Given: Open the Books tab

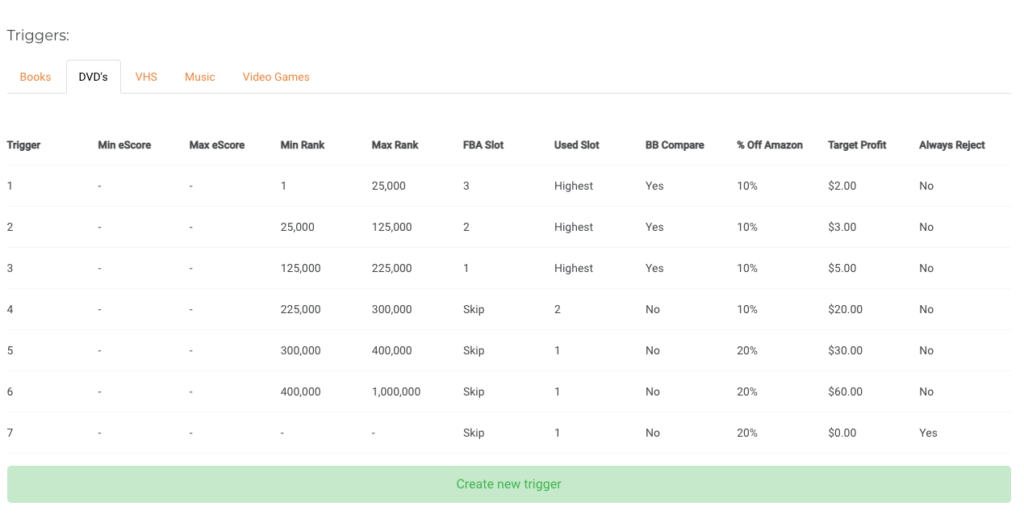Looking at the screenshot, I should tap(35, 77).
